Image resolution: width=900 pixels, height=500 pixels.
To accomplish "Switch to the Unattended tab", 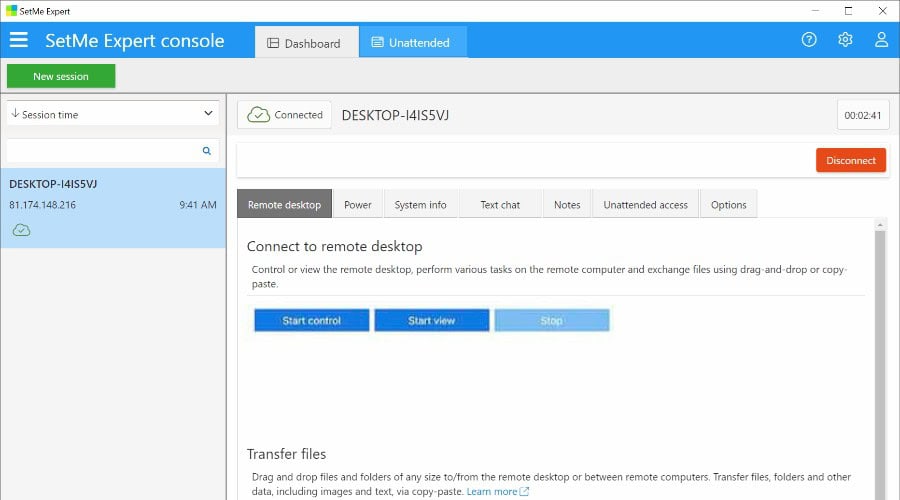I will pos(412,43).
